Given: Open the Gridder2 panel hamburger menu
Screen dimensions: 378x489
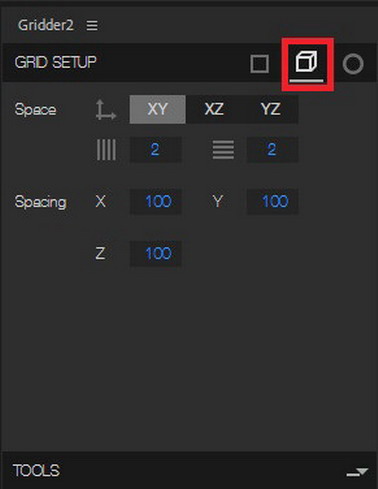Looking at the screenshot, I should click(92, 25).
